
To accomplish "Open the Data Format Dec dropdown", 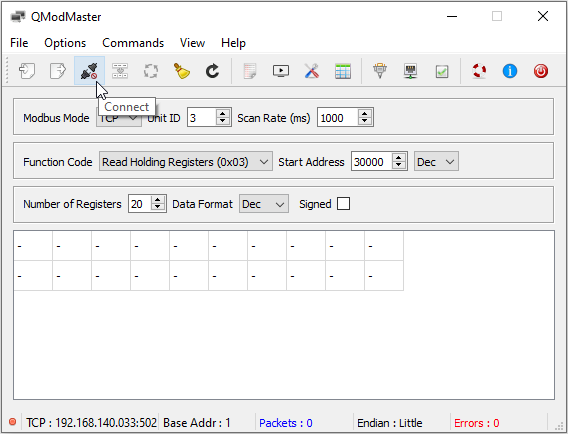I will [x=264, y=204].
